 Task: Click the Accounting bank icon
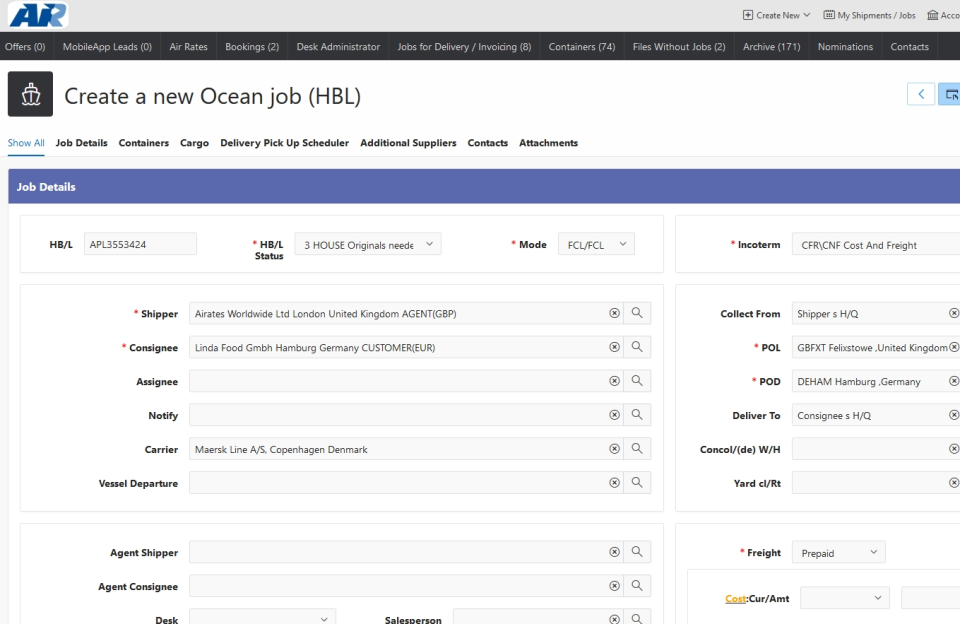(x=933, y=15)
